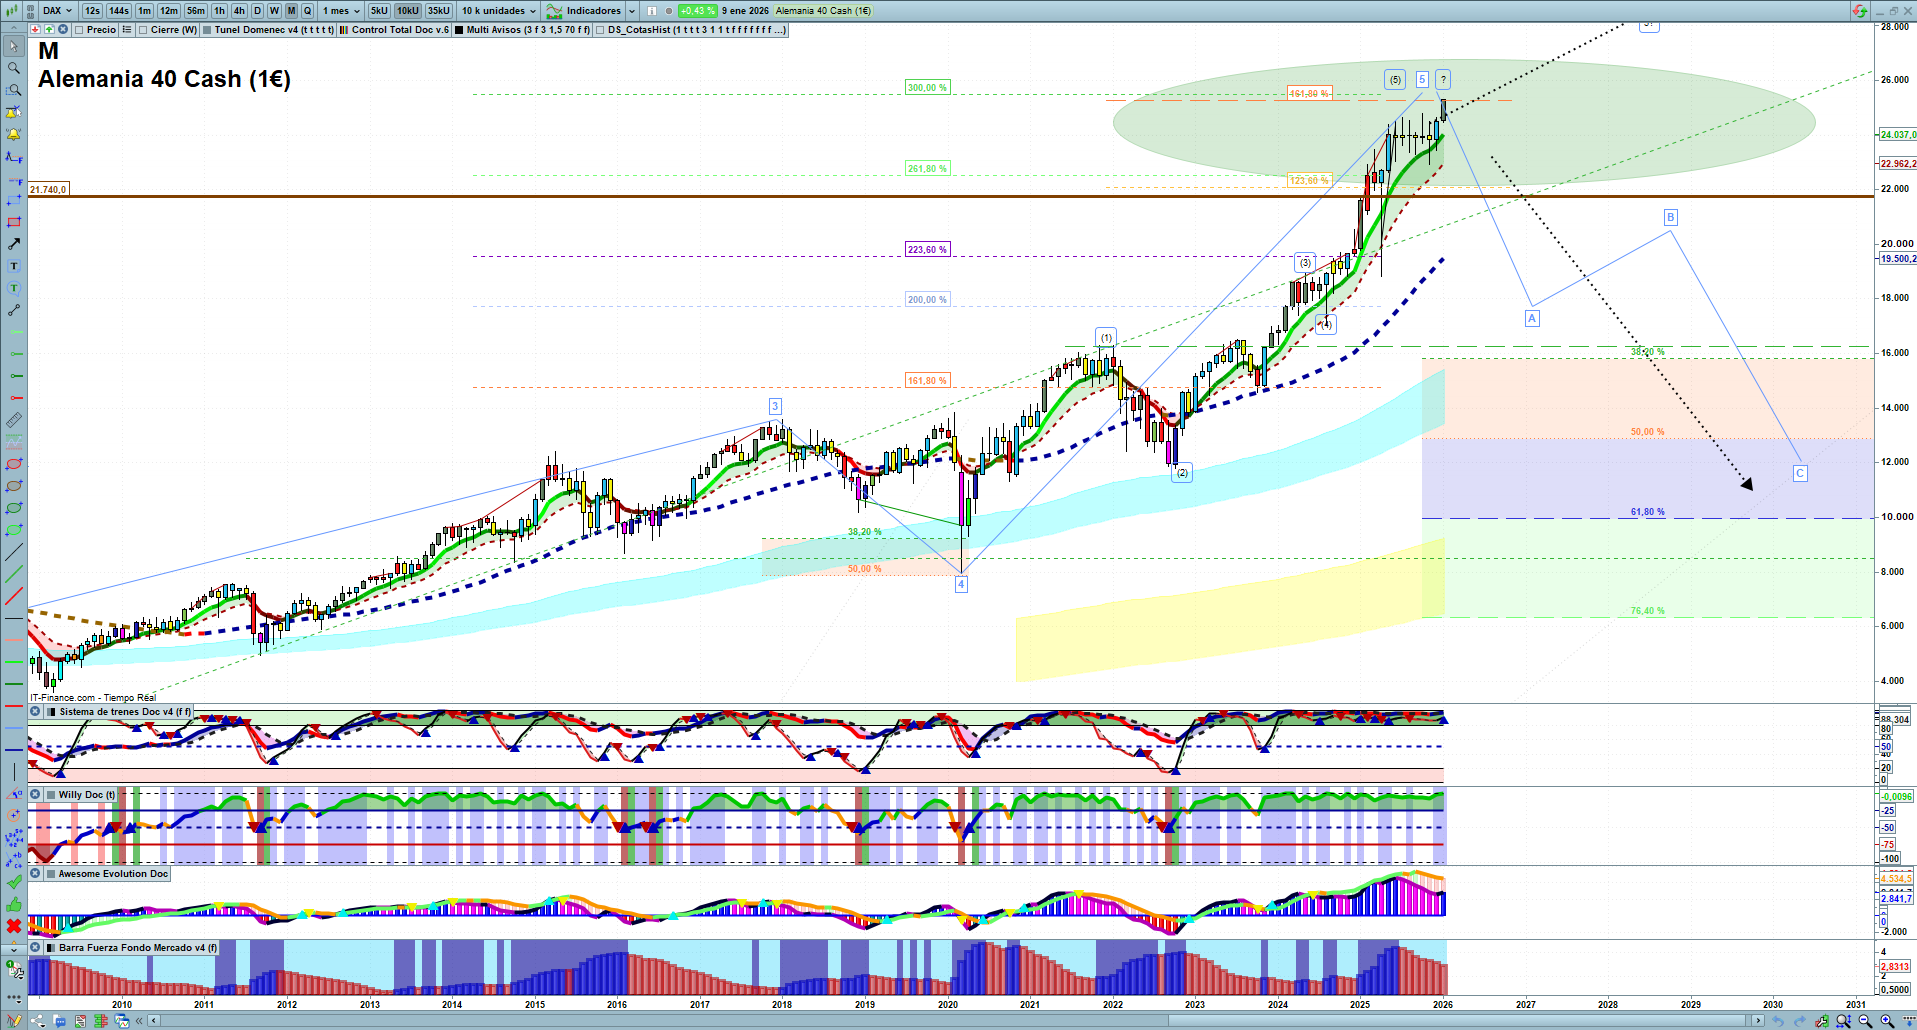This screenshot has height=1030, width=1917.
Task: Select the 12s timeframe
Action: point(92,11)
